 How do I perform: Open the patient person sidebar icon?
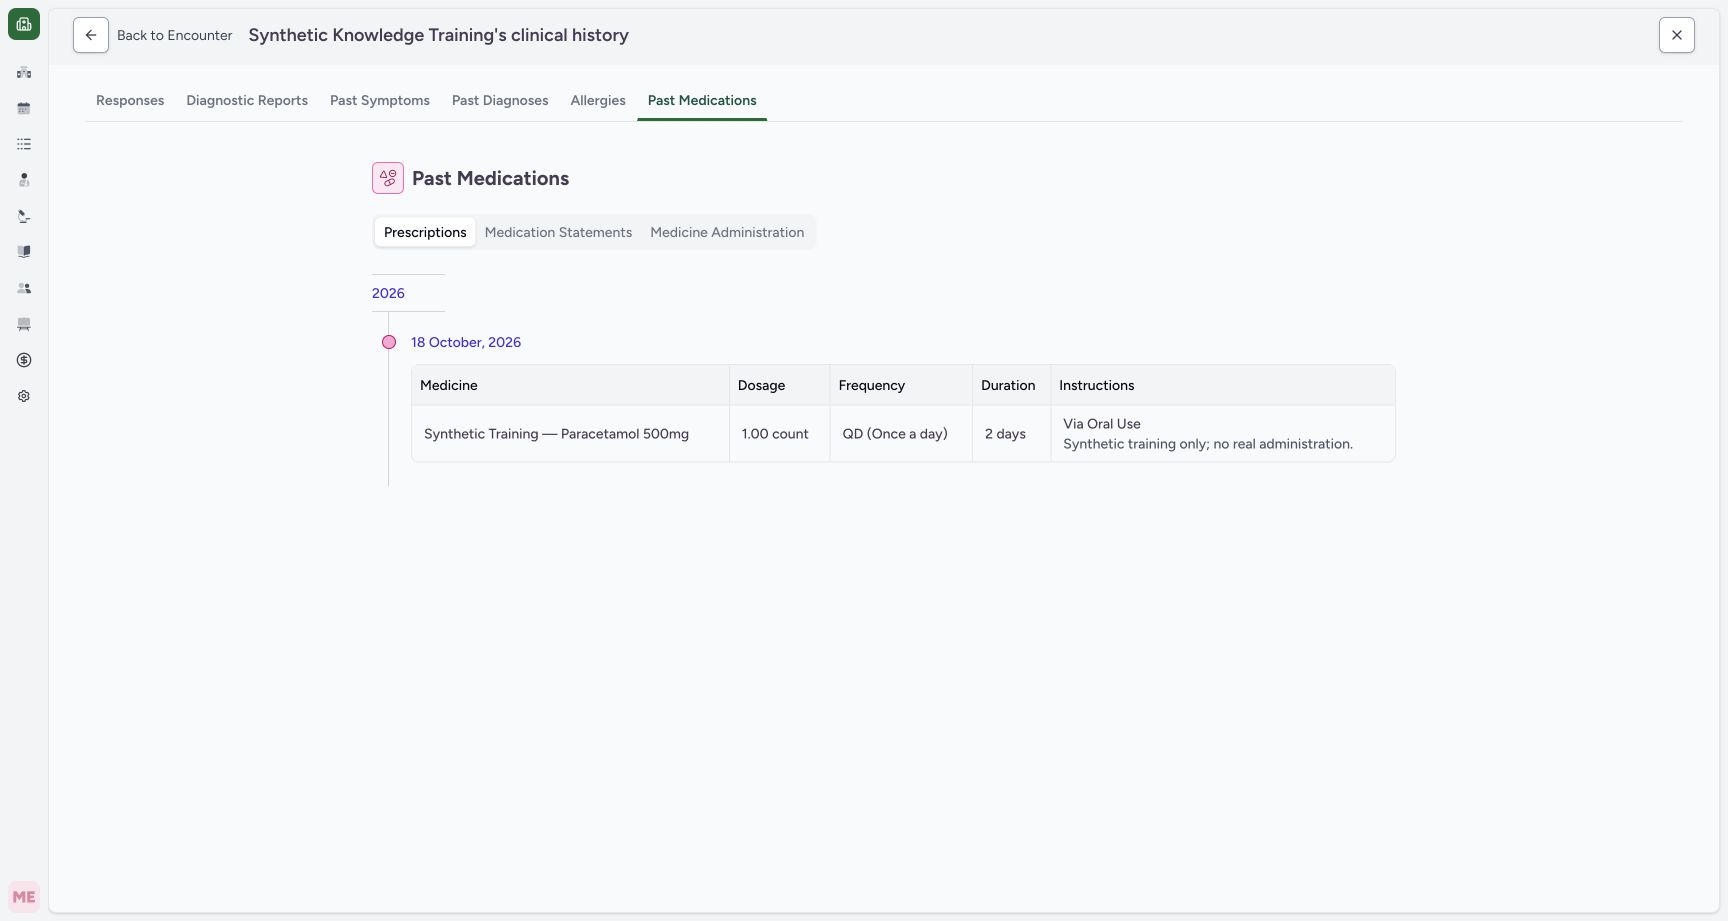24,180
